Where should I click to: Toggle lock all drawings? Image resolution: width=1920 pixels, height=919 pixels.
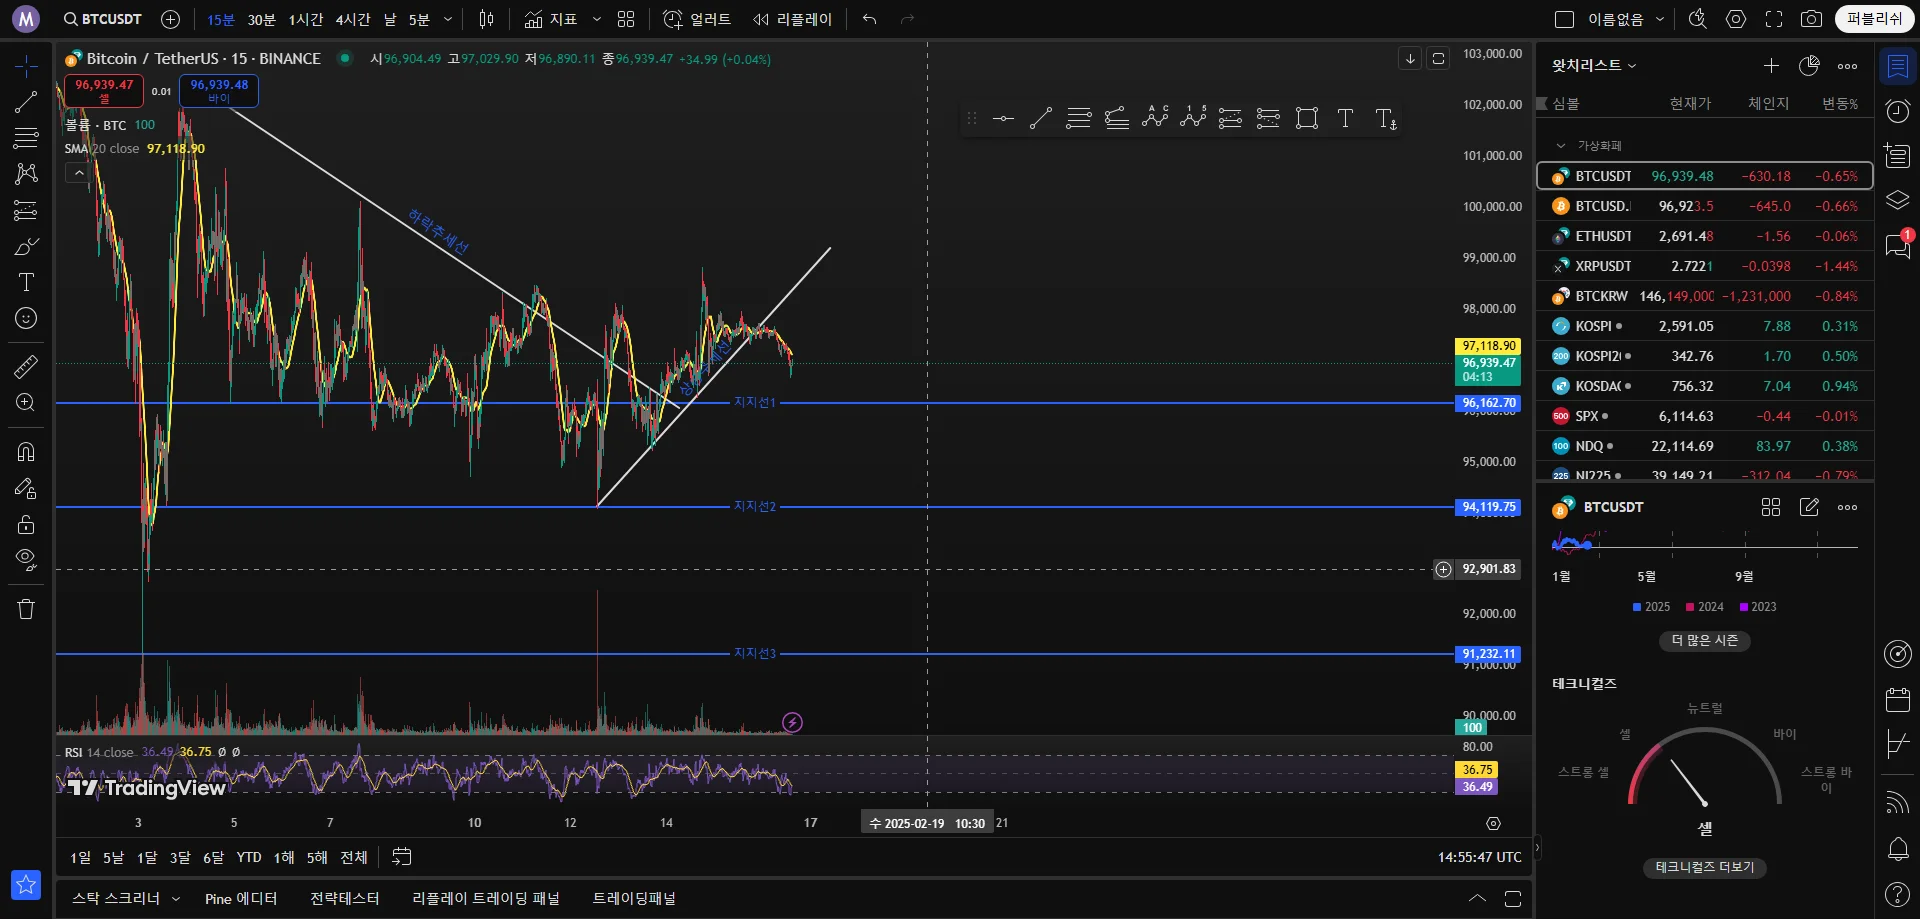point(26,524)
